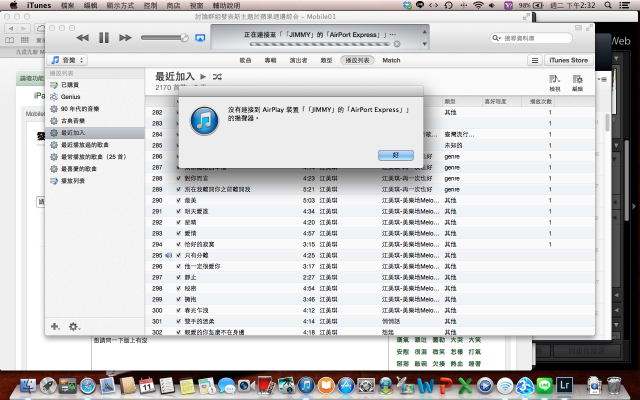The height and width of the screenshot is (400, 640).
Task: Open the 音樂 library selector dropdown
Action: pyautogui.click(x=67, y=60)
